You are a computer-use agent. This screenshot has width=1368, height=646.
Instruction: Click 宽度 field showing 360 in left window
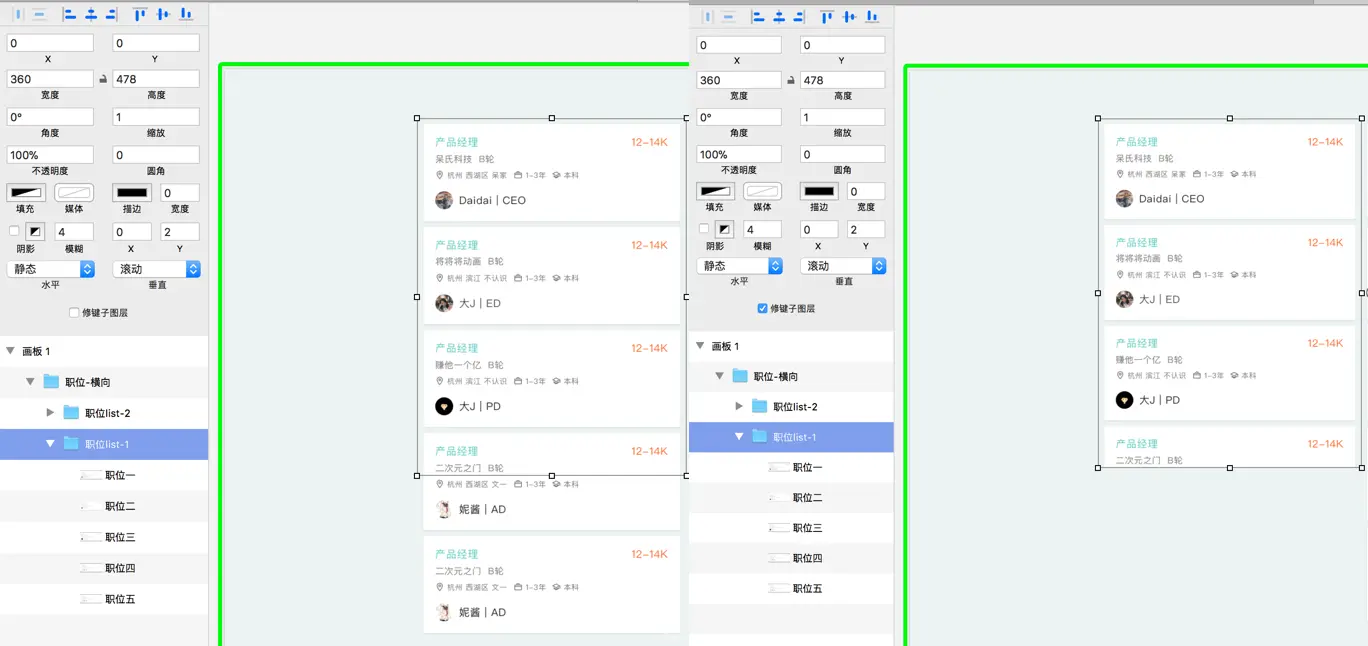pyautogui.click(x=50, y=79)
